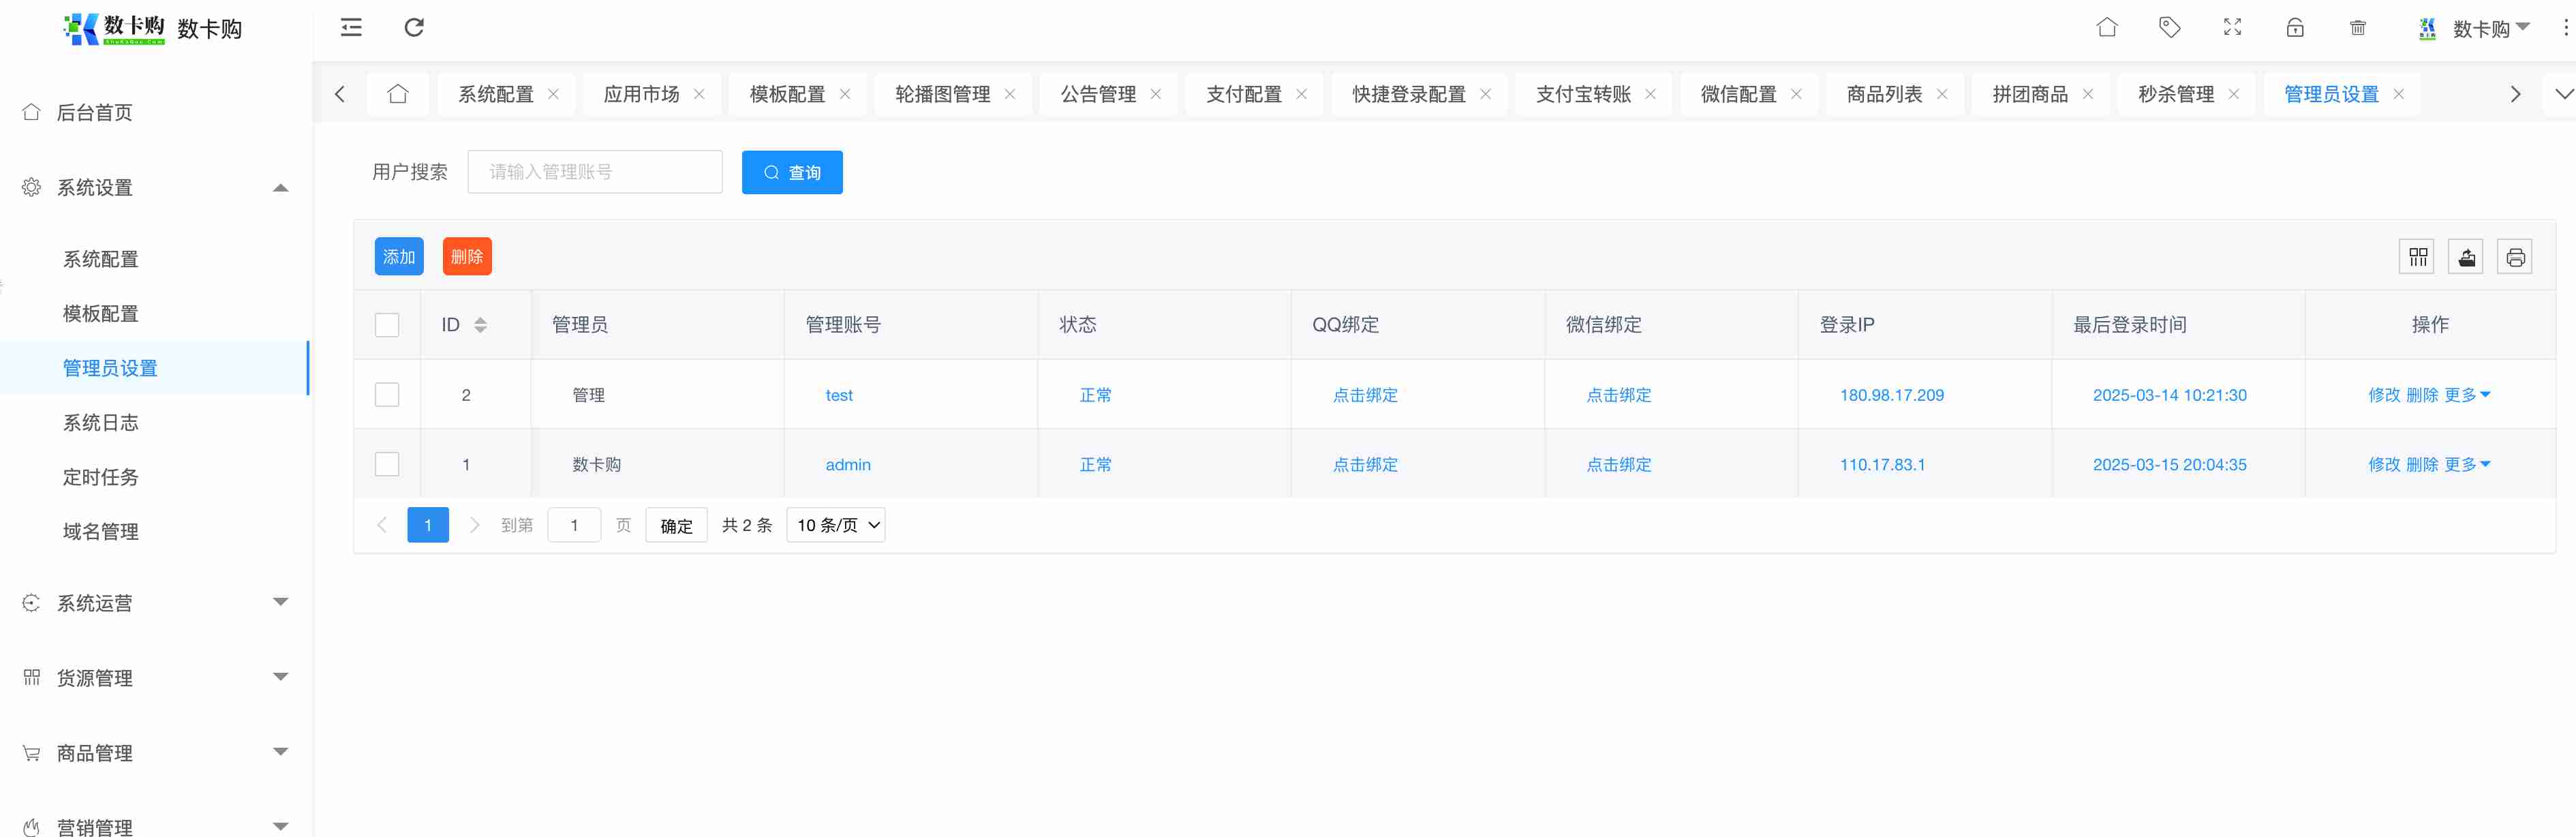Sort table by ID column arrows
Image resolution: width=2576 pixels, height=837 pixels.
point(480,325)
